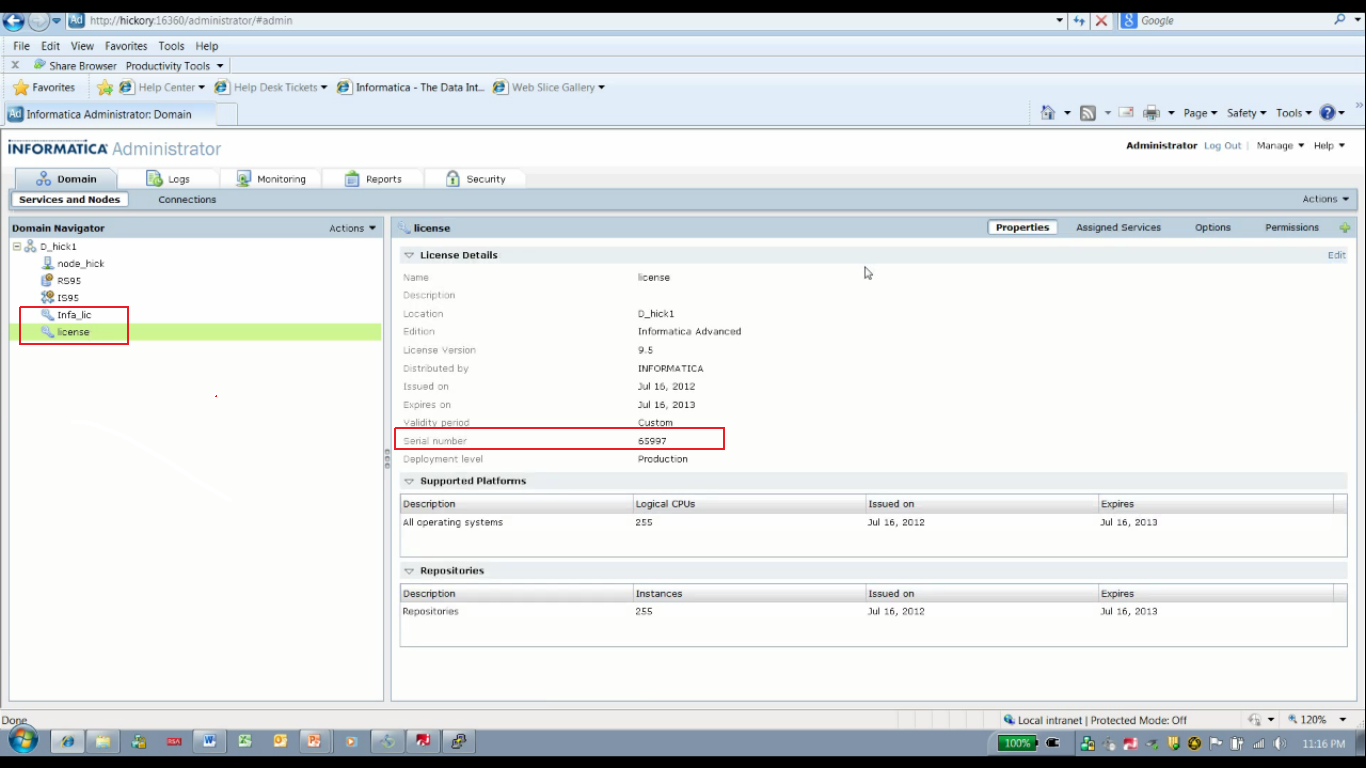Image resolution: width=1366 pixels, height=768 pixels.
Task: Switch to the Reports tab
Action: 372,179
